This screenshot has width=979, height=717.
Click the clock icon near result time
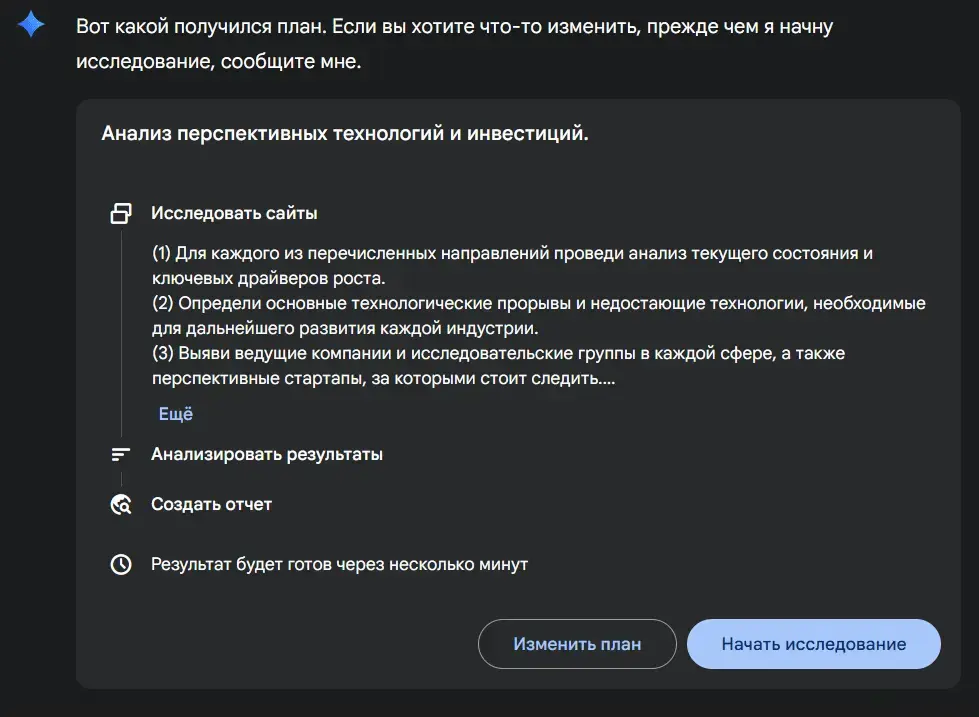pyautogui.click(x=121, y=565)
